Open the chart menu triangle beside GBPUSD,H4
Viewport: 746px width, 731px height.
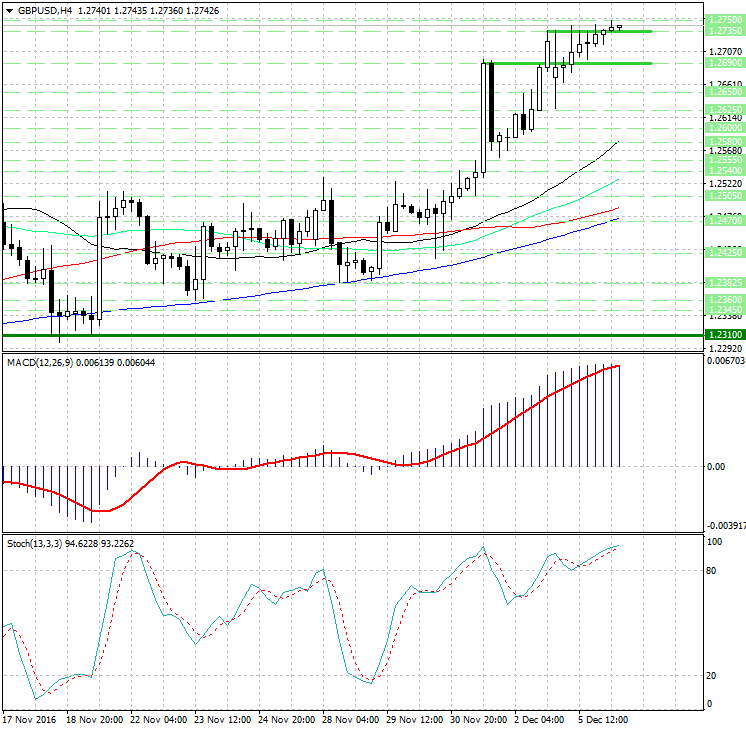pos(10,10)
